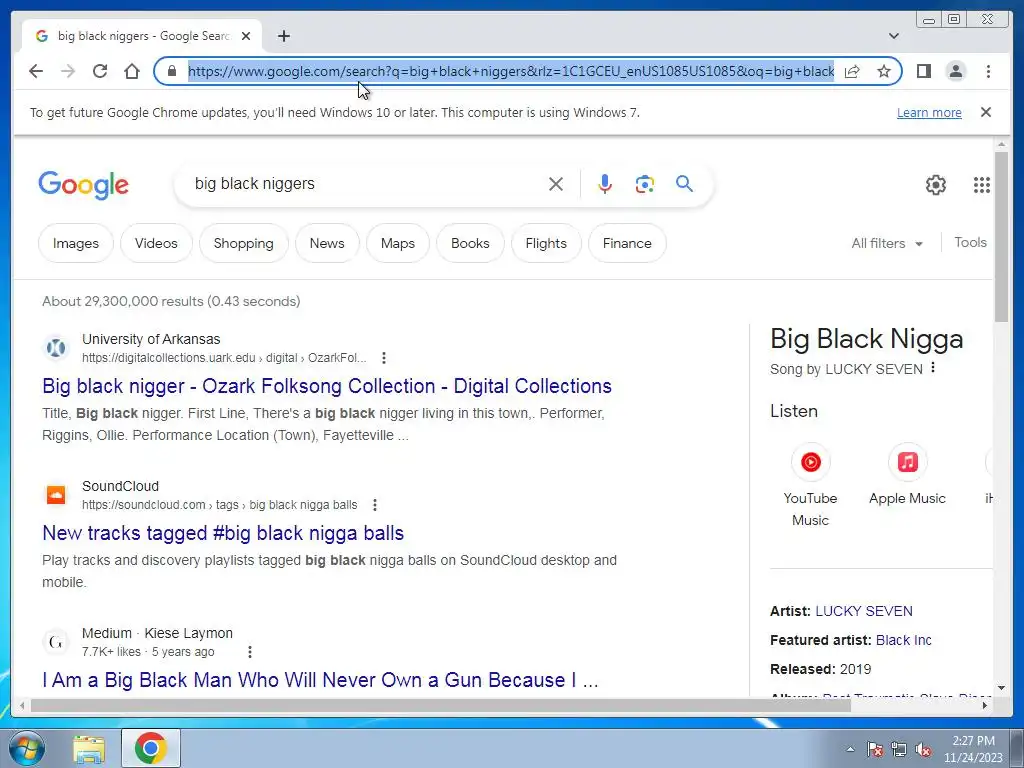Select the Flights filter
This screenshot has width=1024, height=768.
(x=546, y=243)
